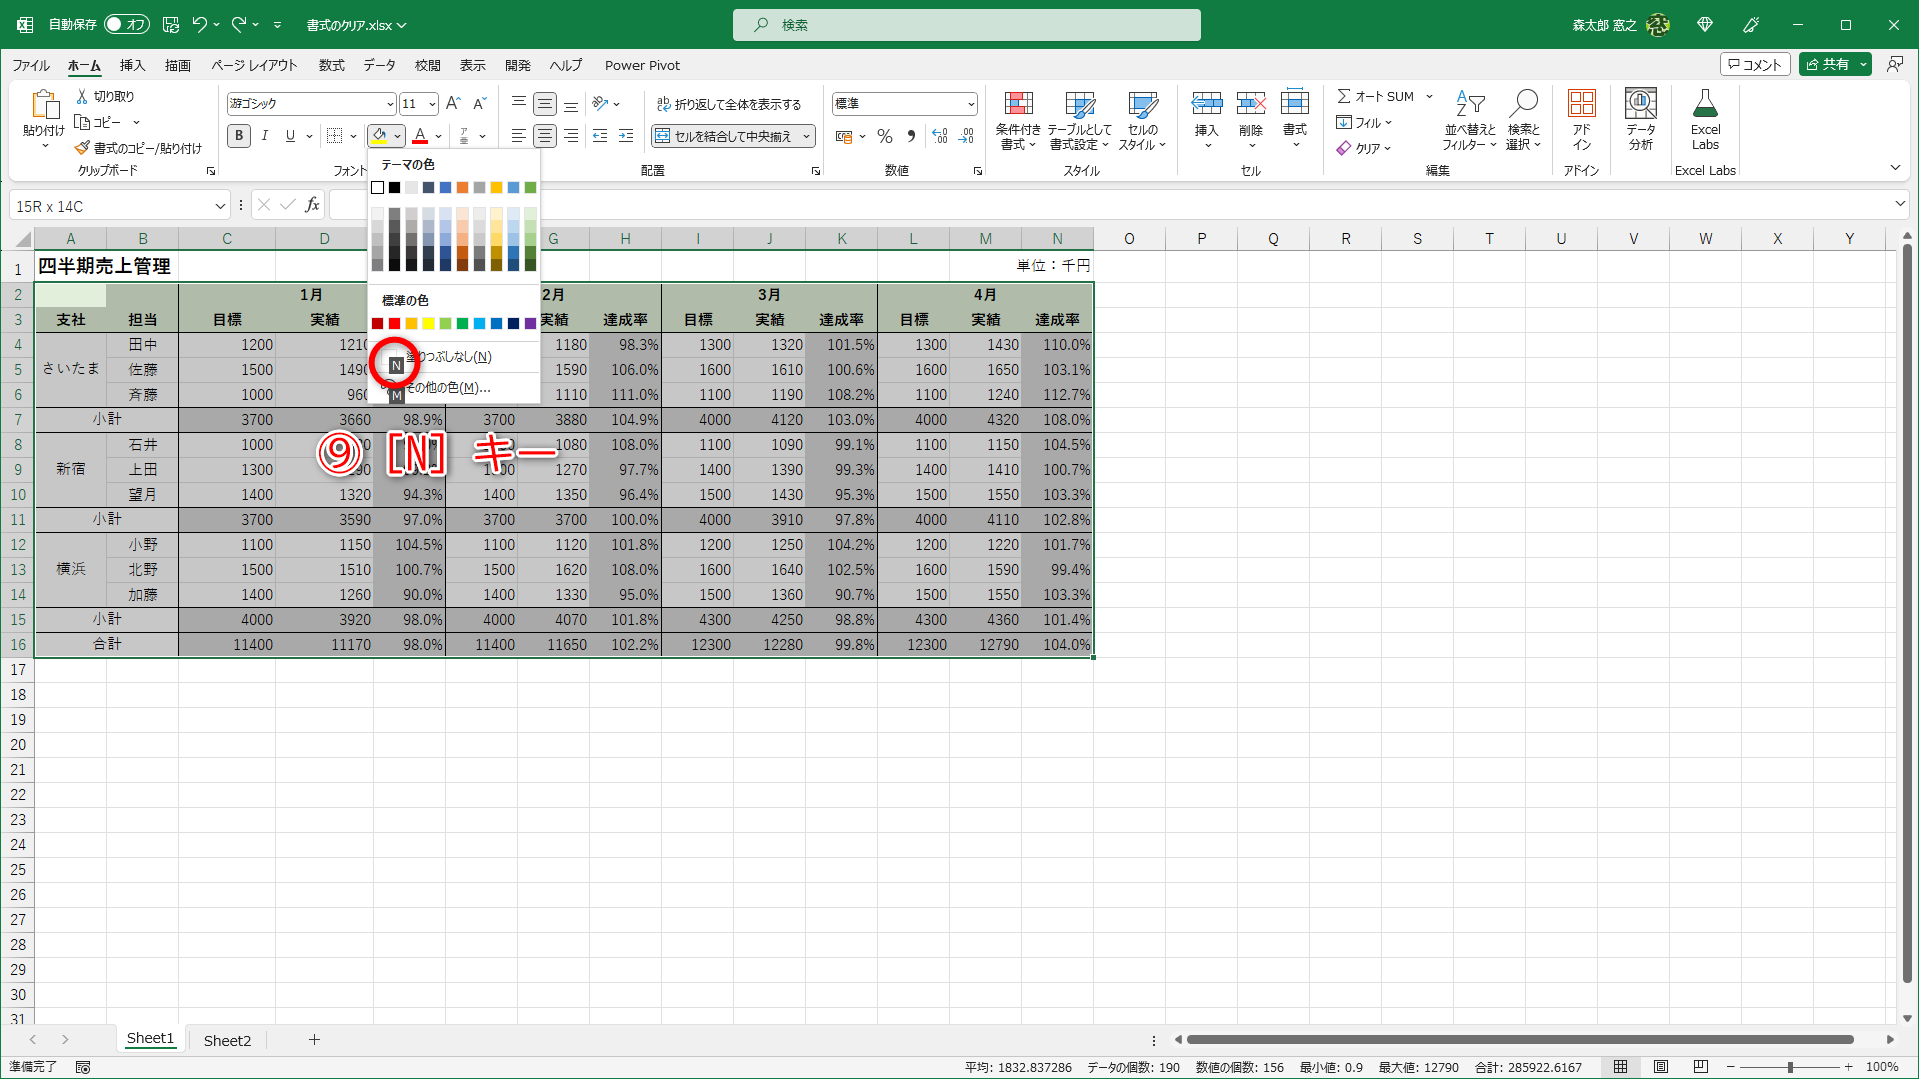Viewport: 1919px width, 1079px height.
Task: Add a new sheet with the plus button
Action: pos(314,1040)
